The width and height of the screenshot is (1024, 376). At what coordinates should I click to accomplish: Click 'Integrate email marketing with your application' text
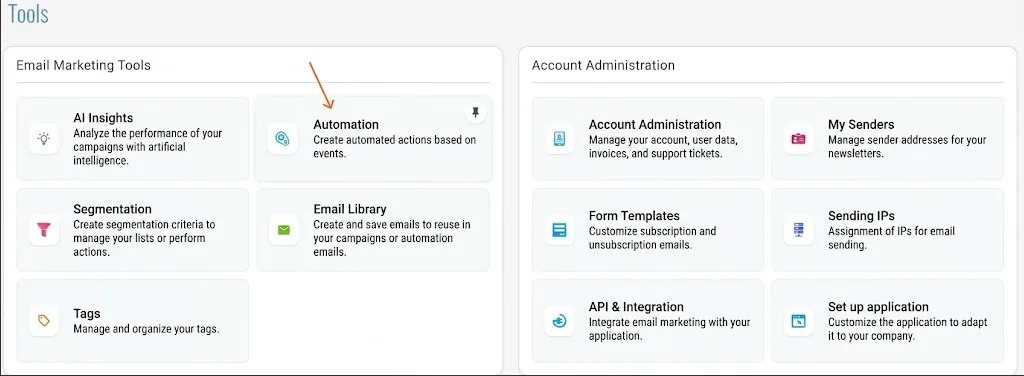(669, 329)
